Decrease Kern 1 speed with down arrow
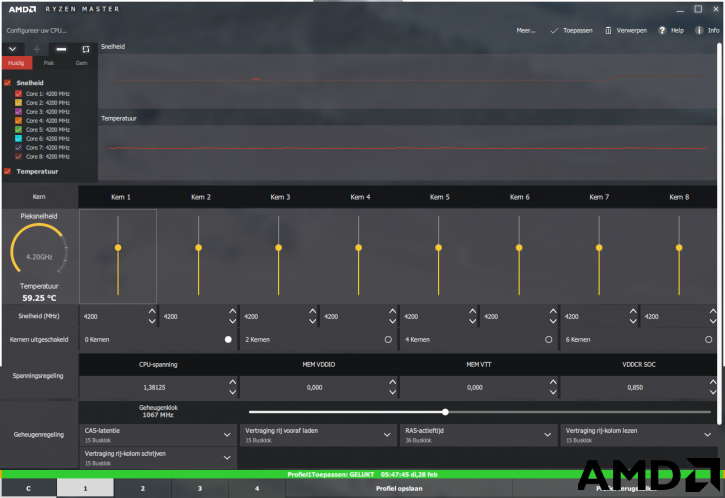 click(x=152, y=321)
